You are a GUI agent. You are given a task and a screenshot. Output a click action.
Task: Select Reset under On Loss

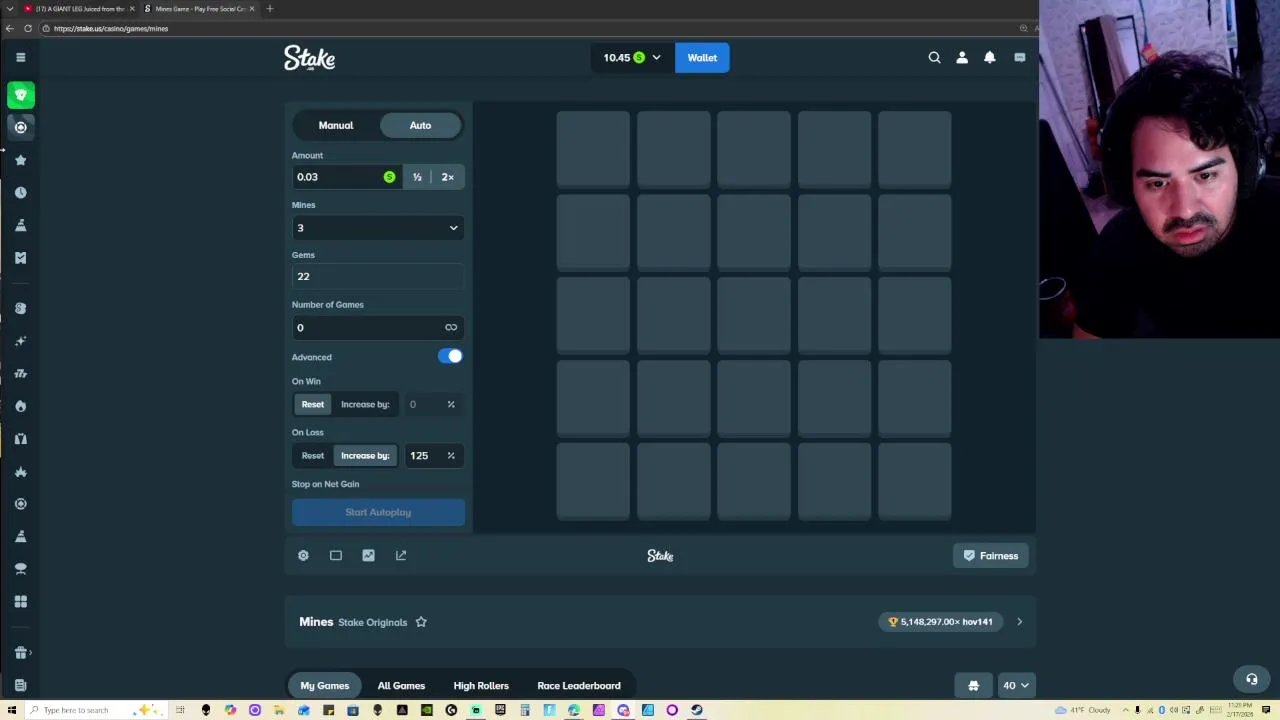pyautogui.click(x=313, y=455)
